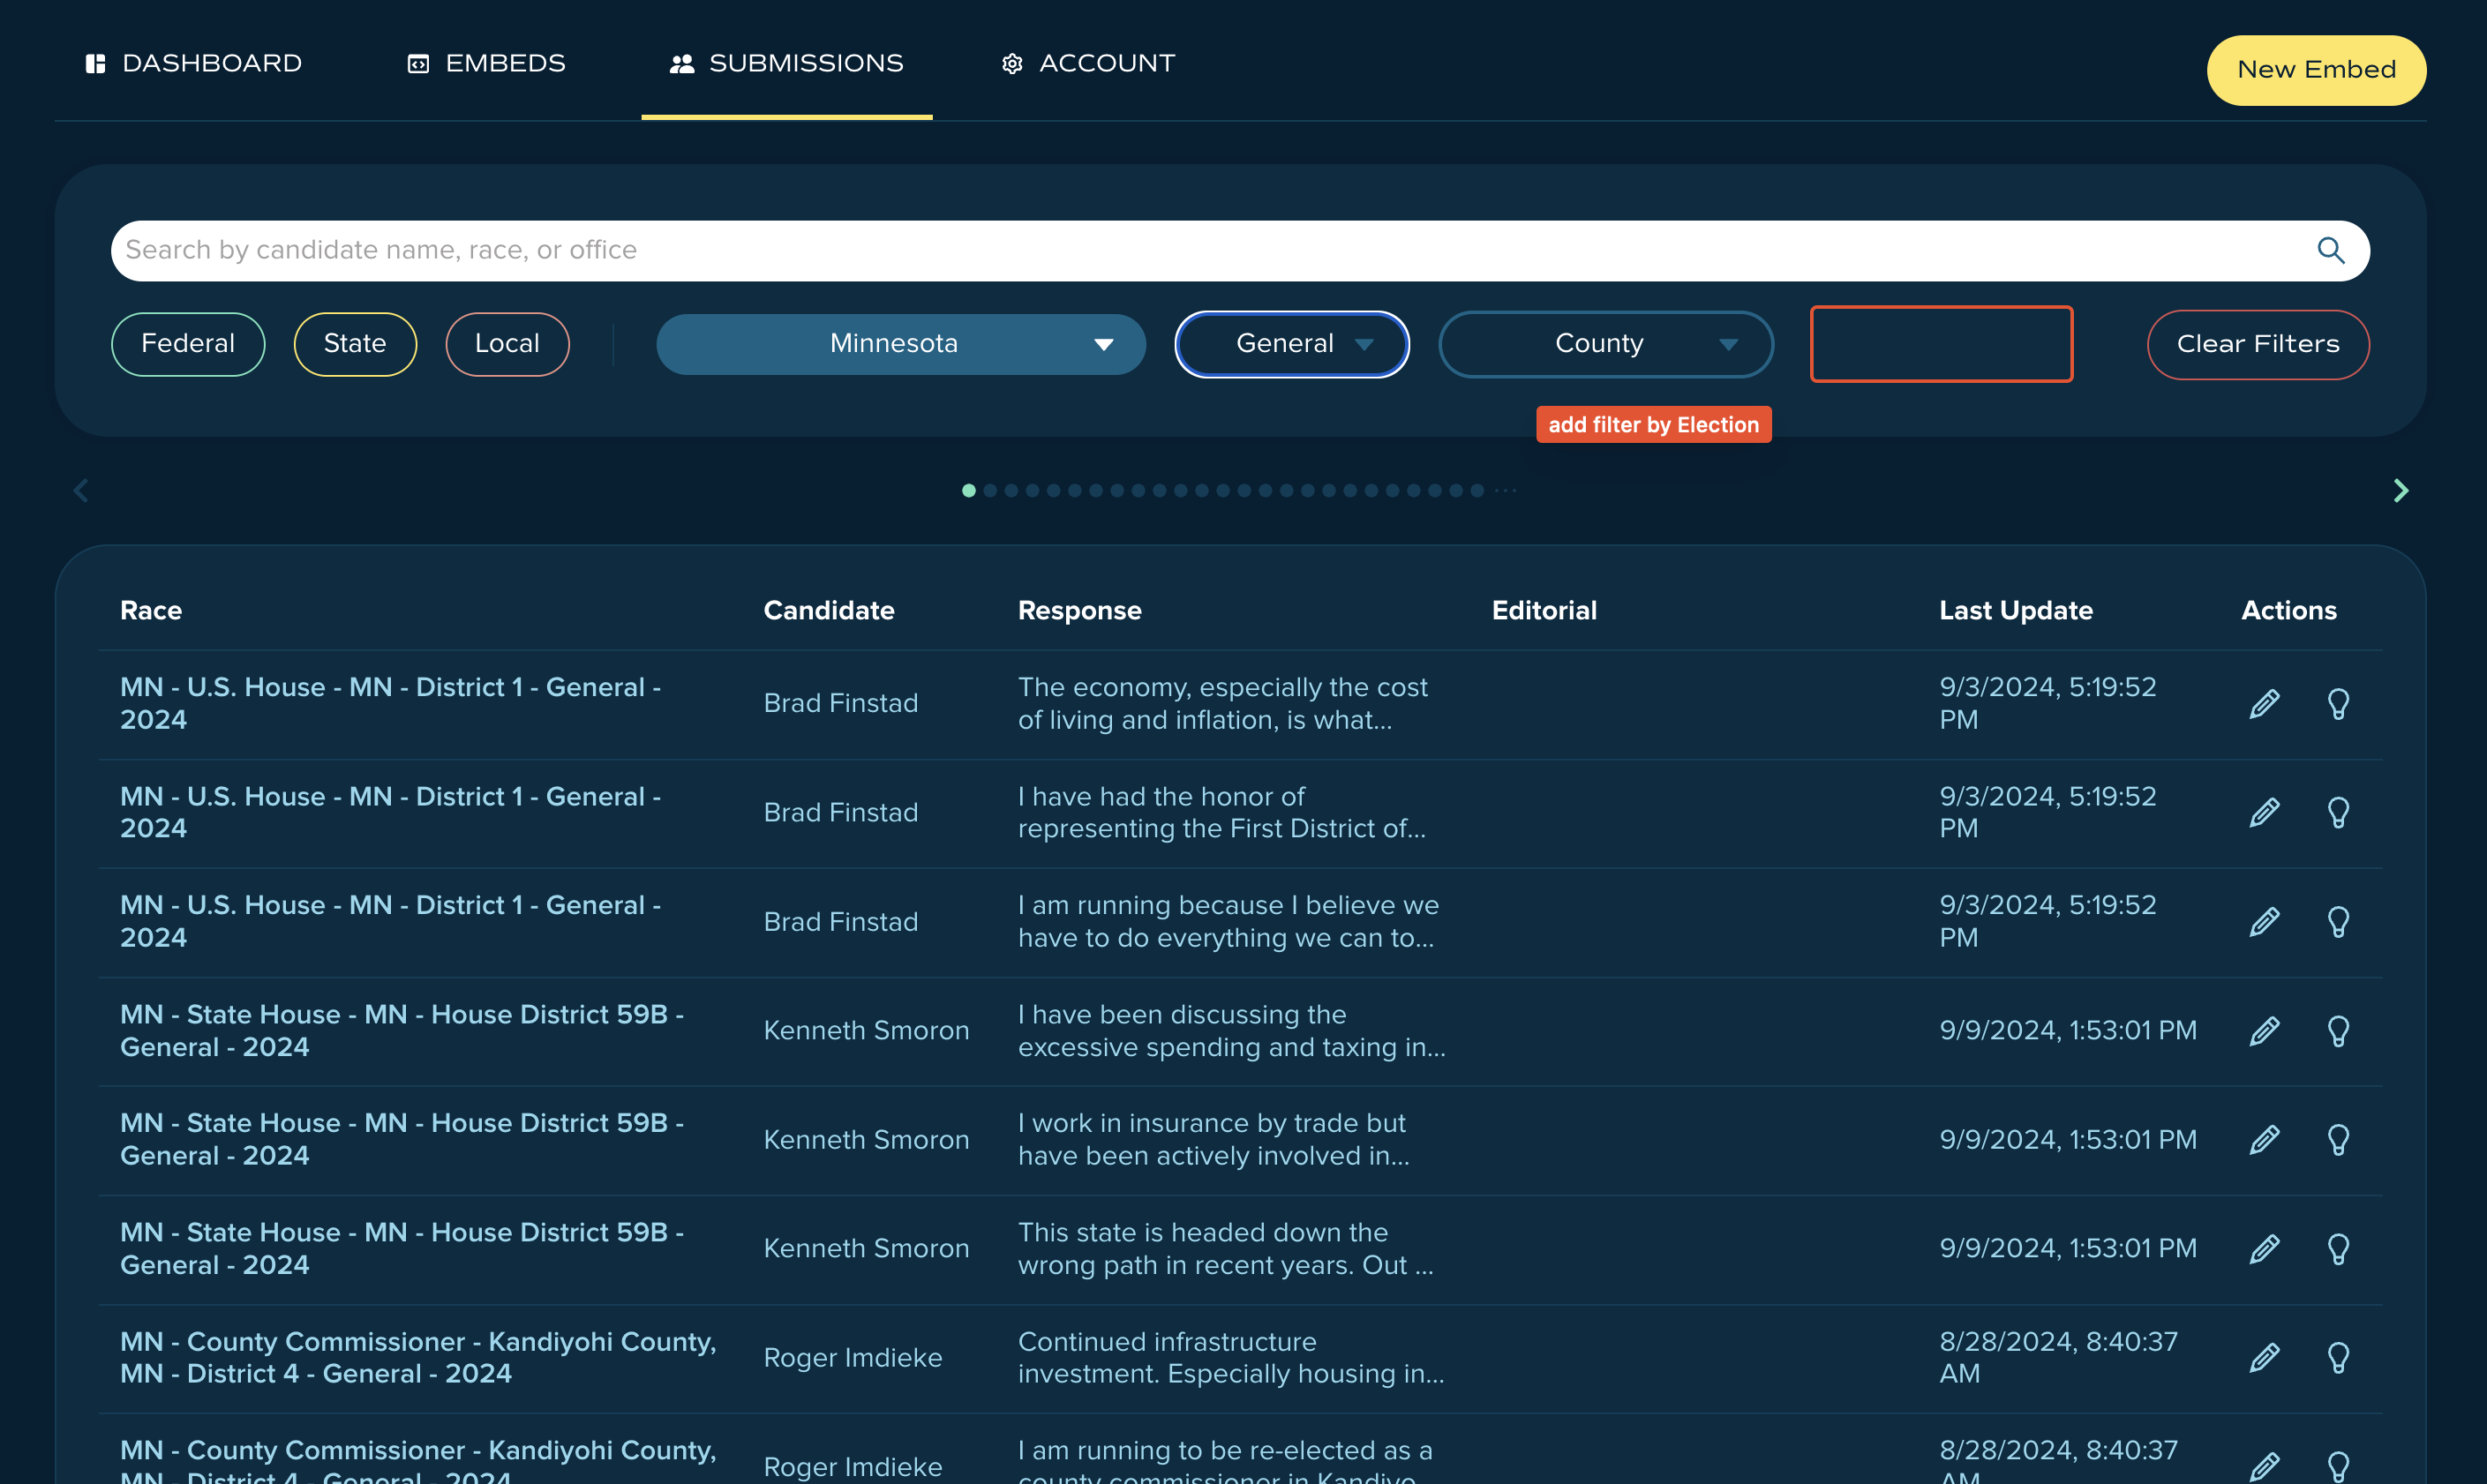The width and height of the screenshot is (2487, 1484).
Task: Go to previous page with left chevron
Action: (x=81, y=490)
